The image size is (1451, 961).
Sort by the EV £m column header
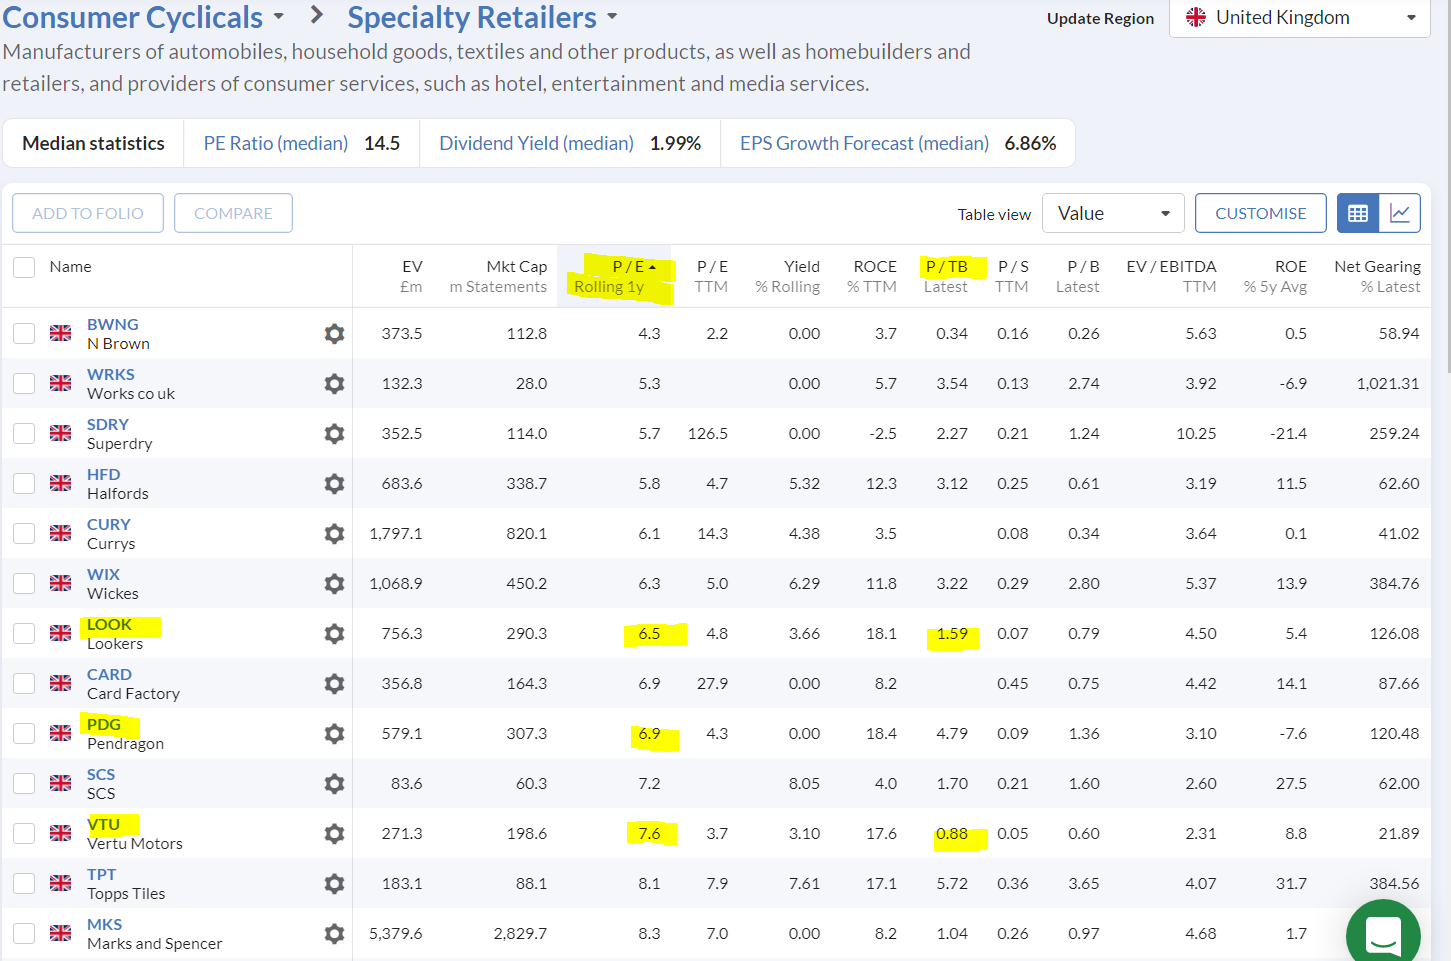coord(411,277)
